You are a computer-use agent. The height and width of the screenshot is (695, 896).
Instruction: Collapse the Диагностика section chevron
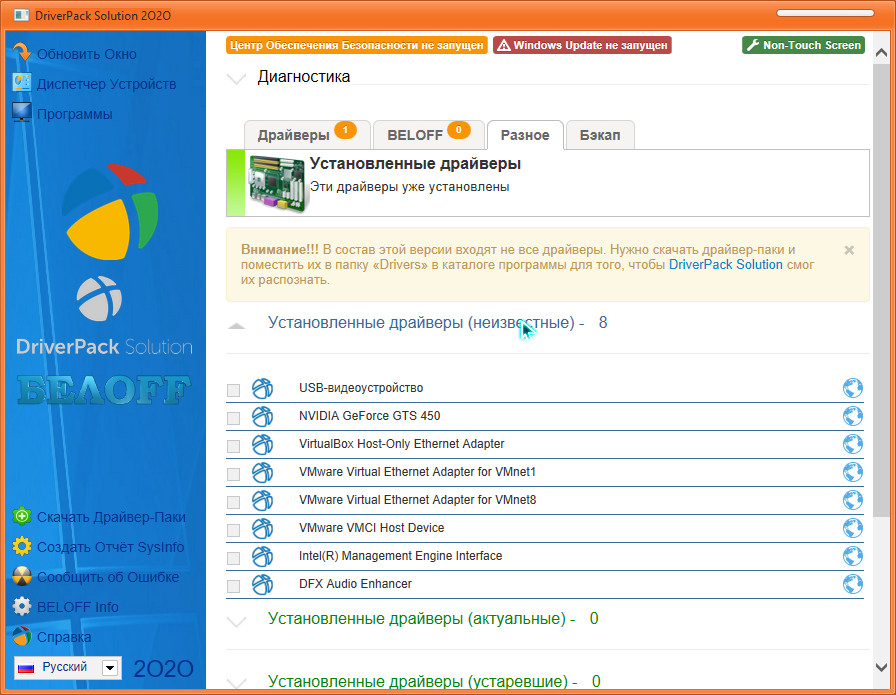(236, 78)
